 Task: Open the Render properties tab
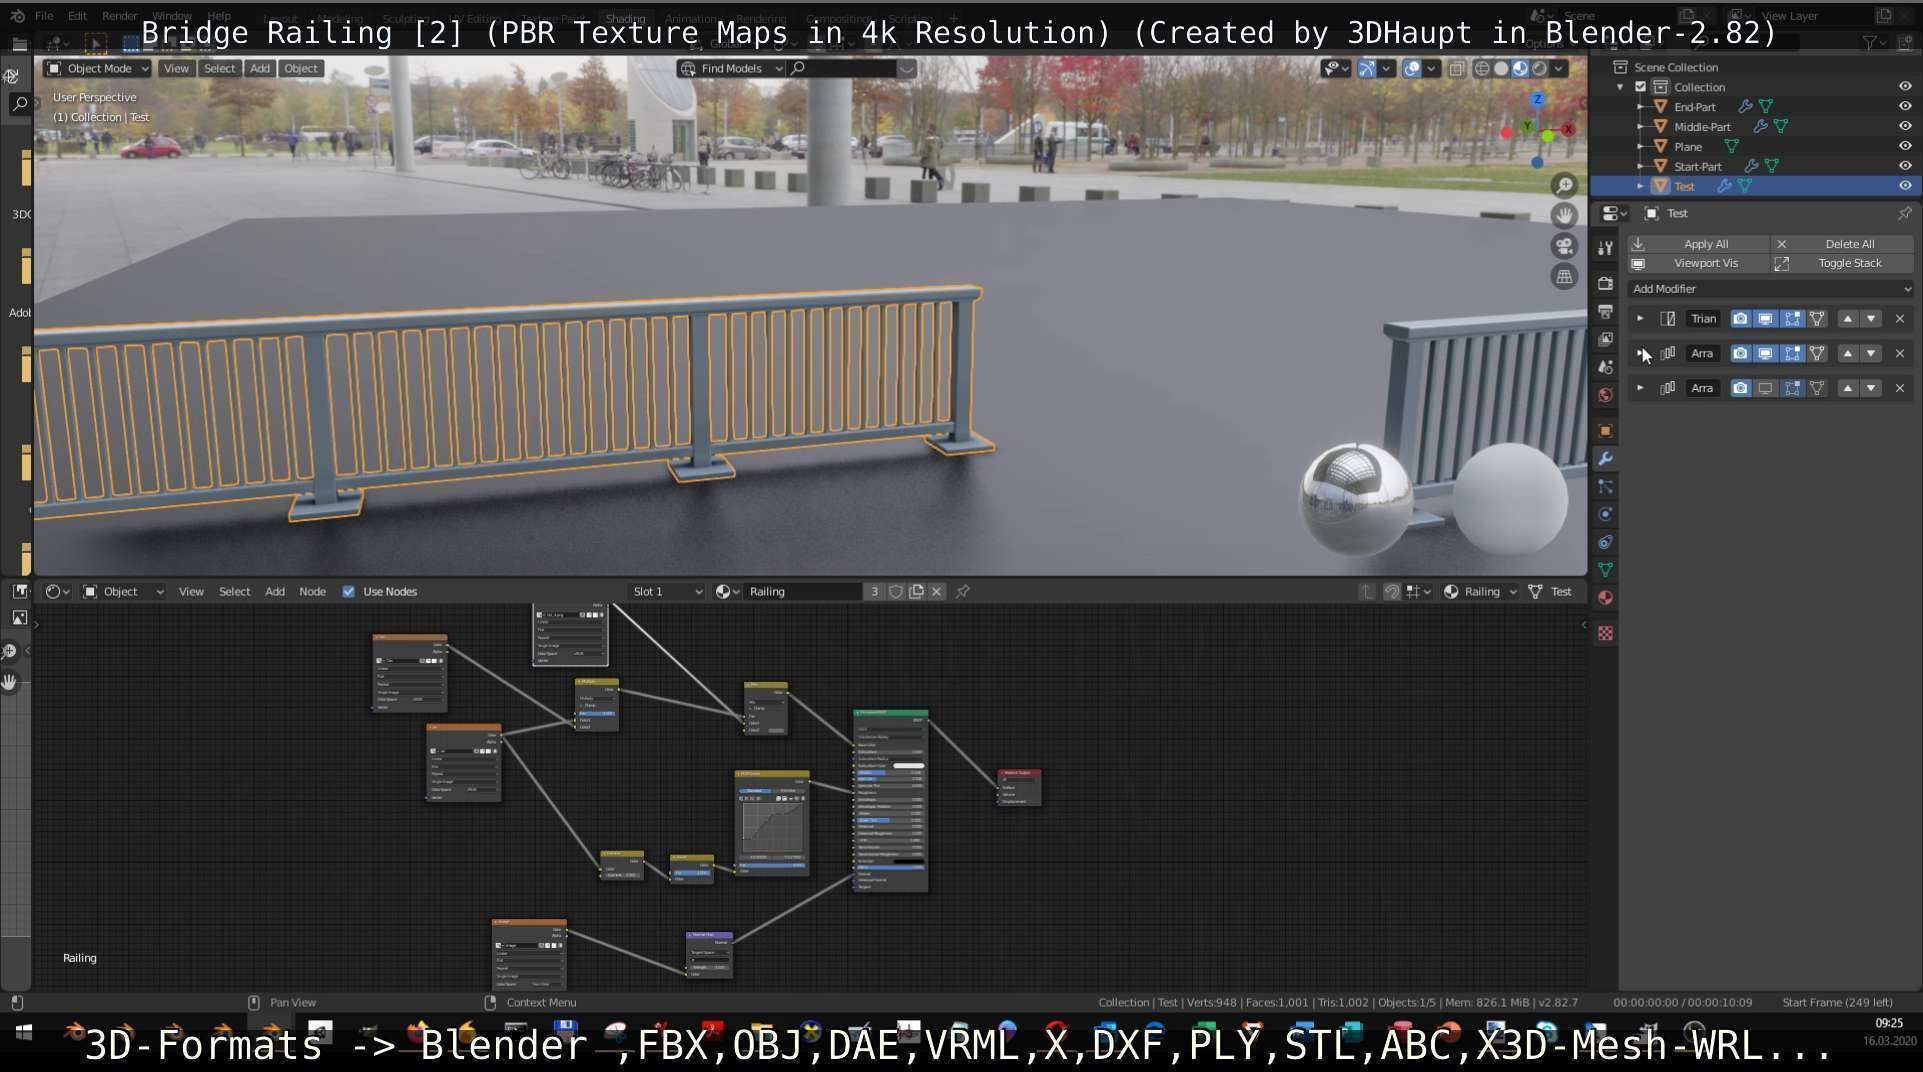[1605, 284]
